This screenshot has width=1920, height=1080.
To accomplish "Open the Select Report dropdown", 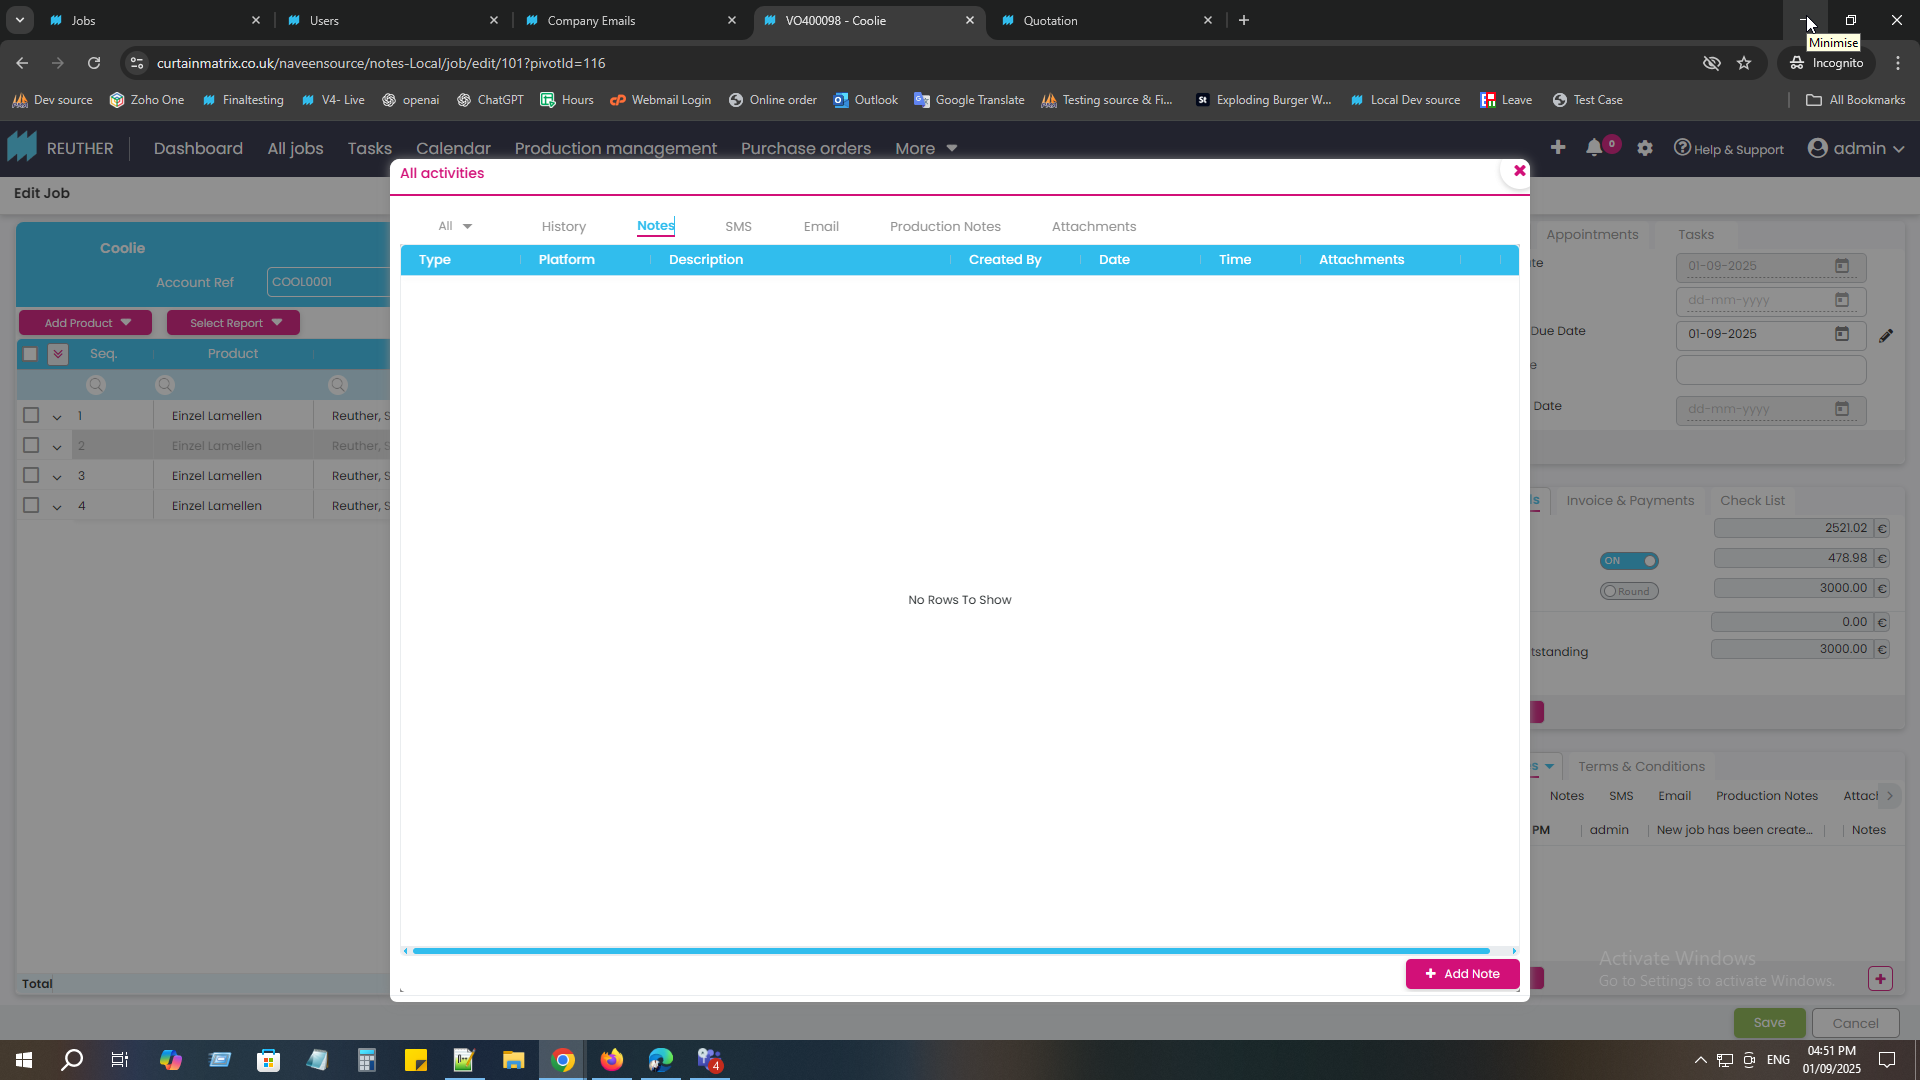I will [233, 323].
